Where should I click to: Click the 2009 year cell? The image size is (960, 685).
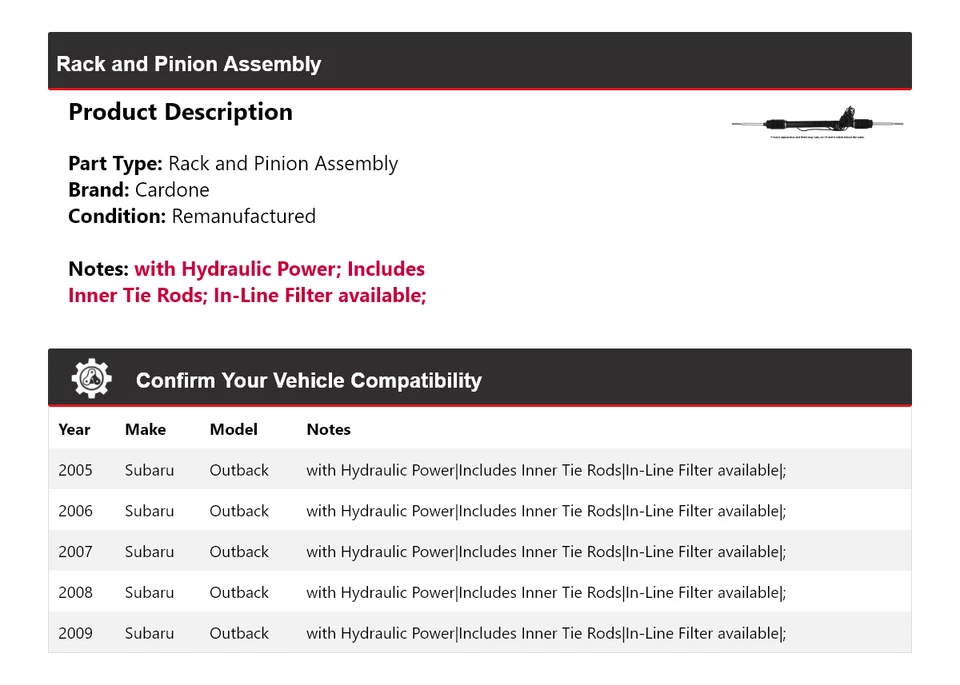[75, 633]
